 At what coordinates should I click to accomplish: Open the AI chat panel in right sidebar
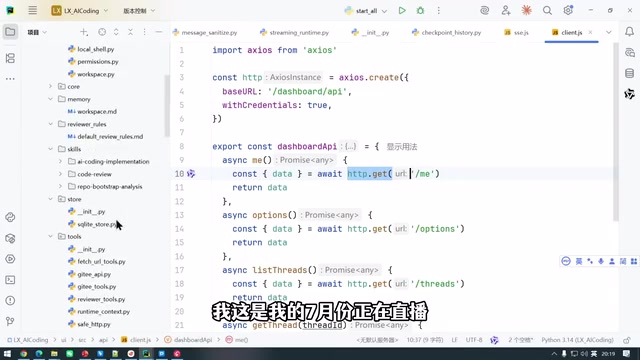(629, 53)
